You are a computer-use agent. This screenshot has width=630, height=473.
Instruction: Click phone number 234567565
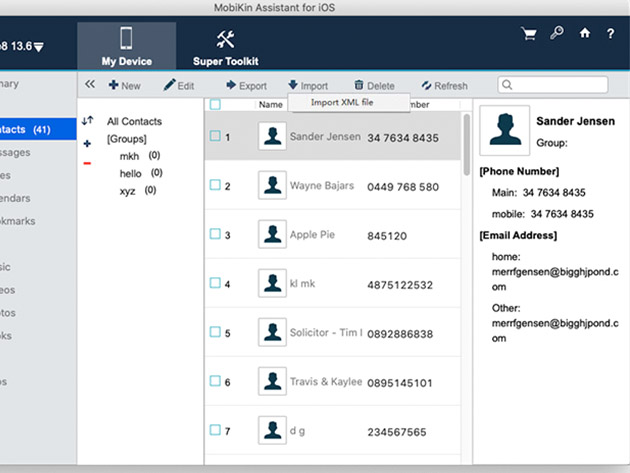pos(397,432)
